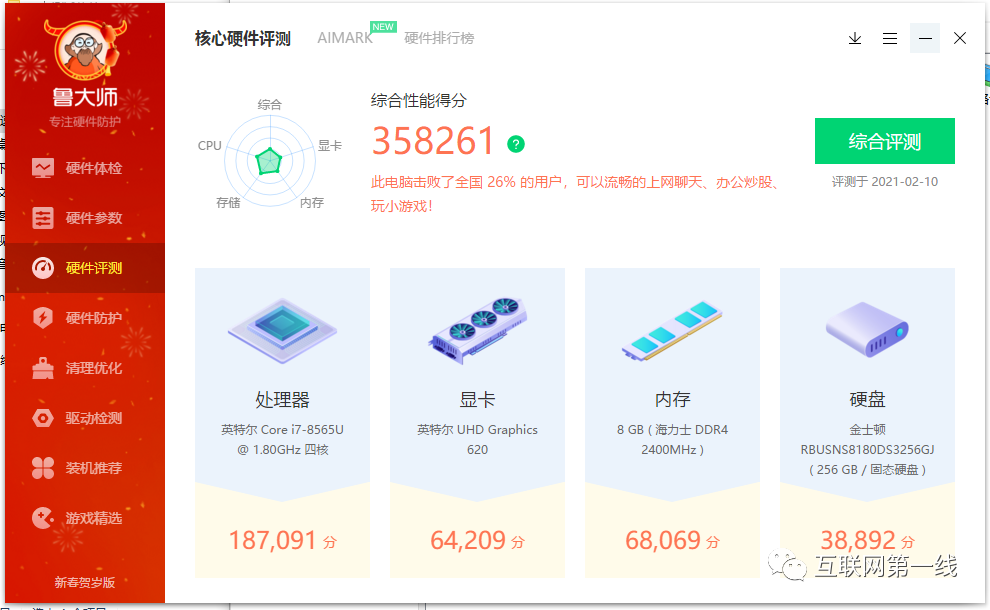Click the memory stick illustration
Image resolution: width=990 pixels, height=610 pixels.
(x=672, y=331)
